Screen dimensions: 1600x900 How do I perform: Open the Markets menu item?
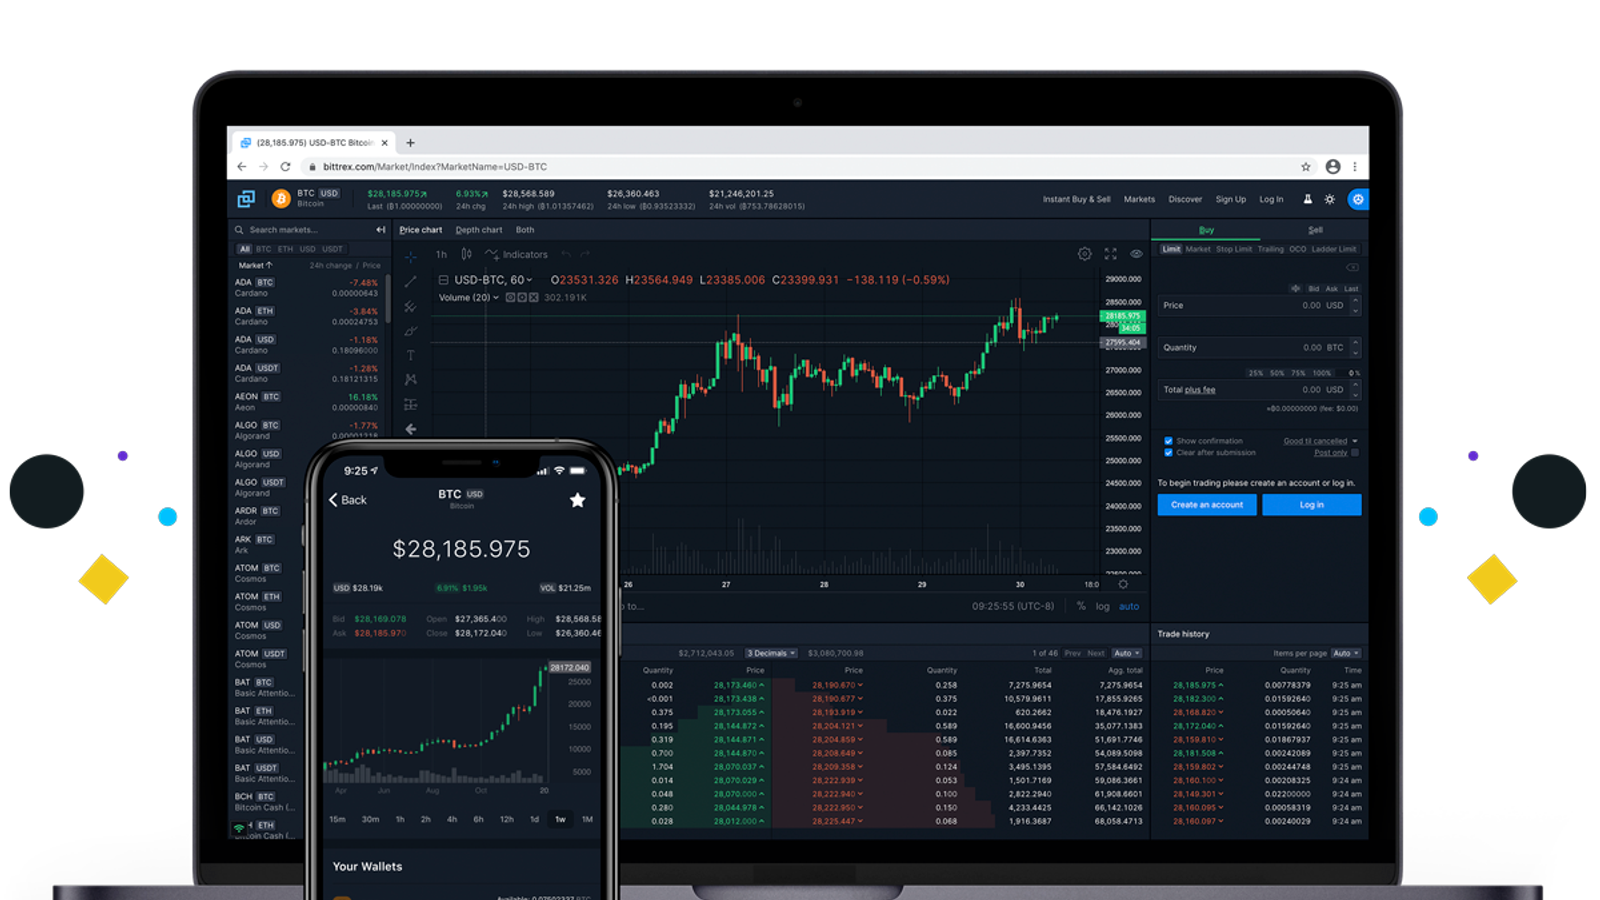pyautogui.click(x=1139, y=199)
